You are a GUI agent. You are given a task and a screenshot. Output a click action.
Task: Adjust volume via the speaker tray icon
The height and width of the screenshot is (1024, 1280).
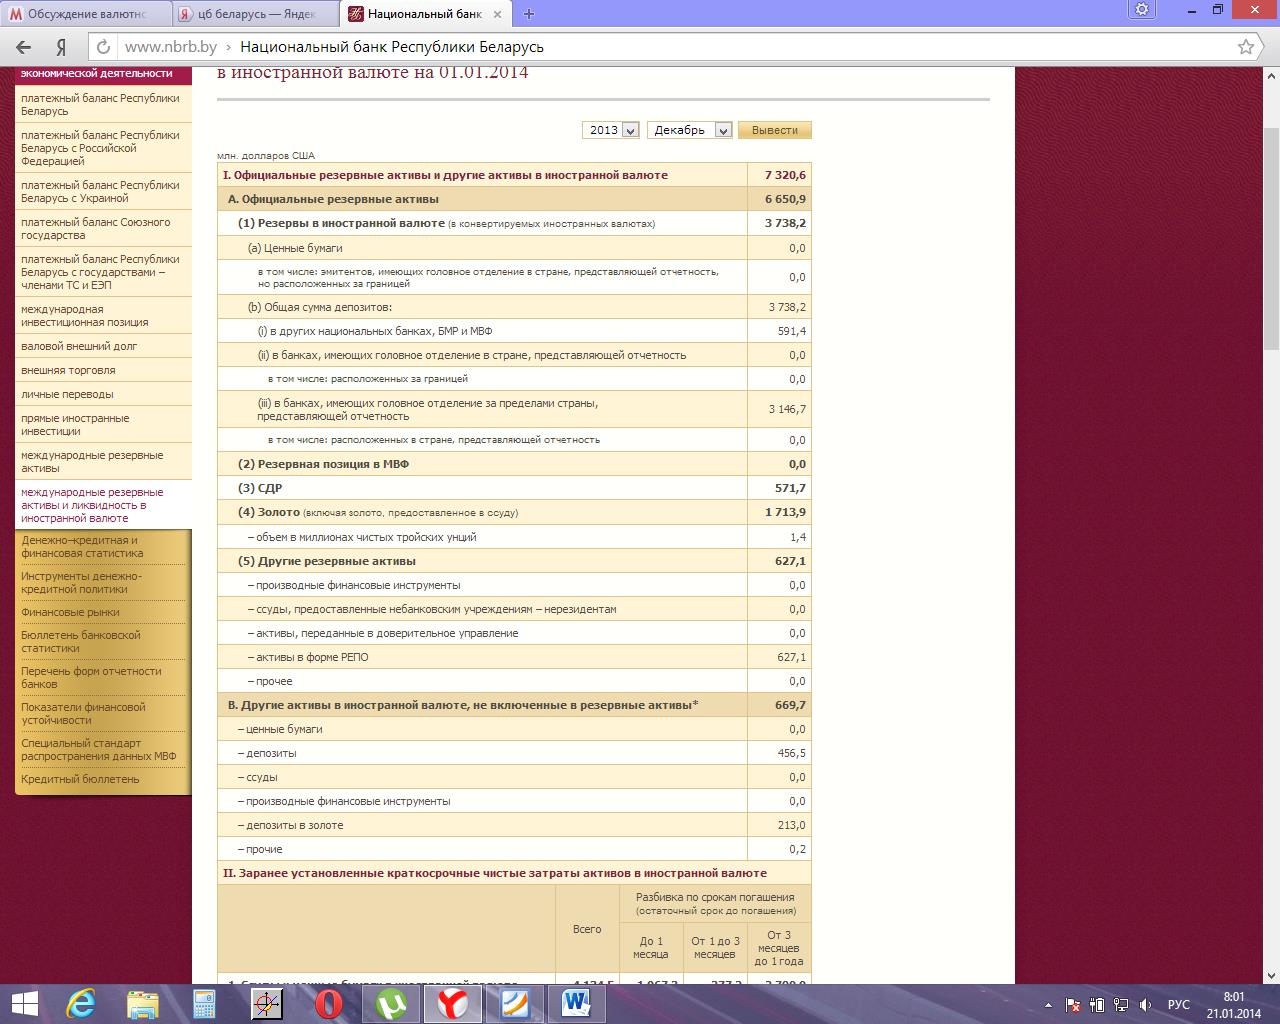click(x=1146, y=1004)
